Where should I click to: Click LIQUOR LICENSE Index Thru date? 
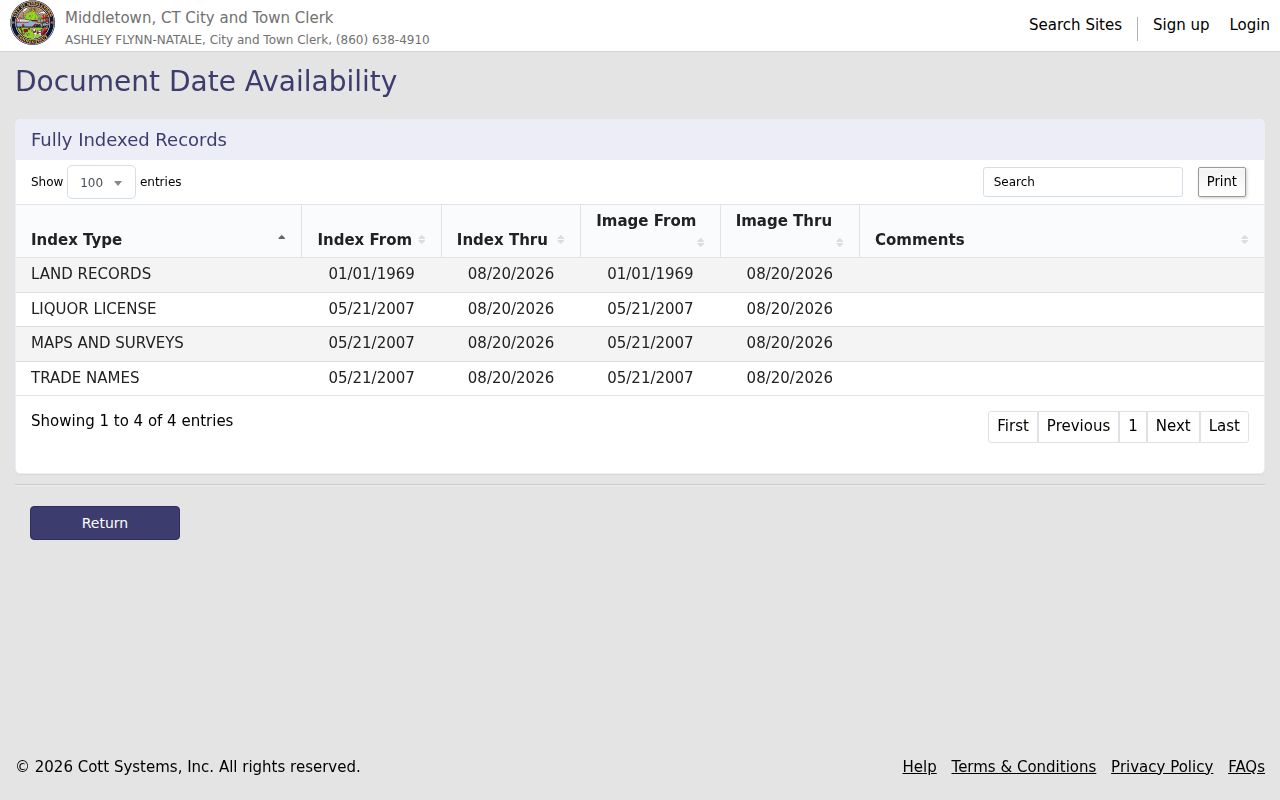point(511,309)
